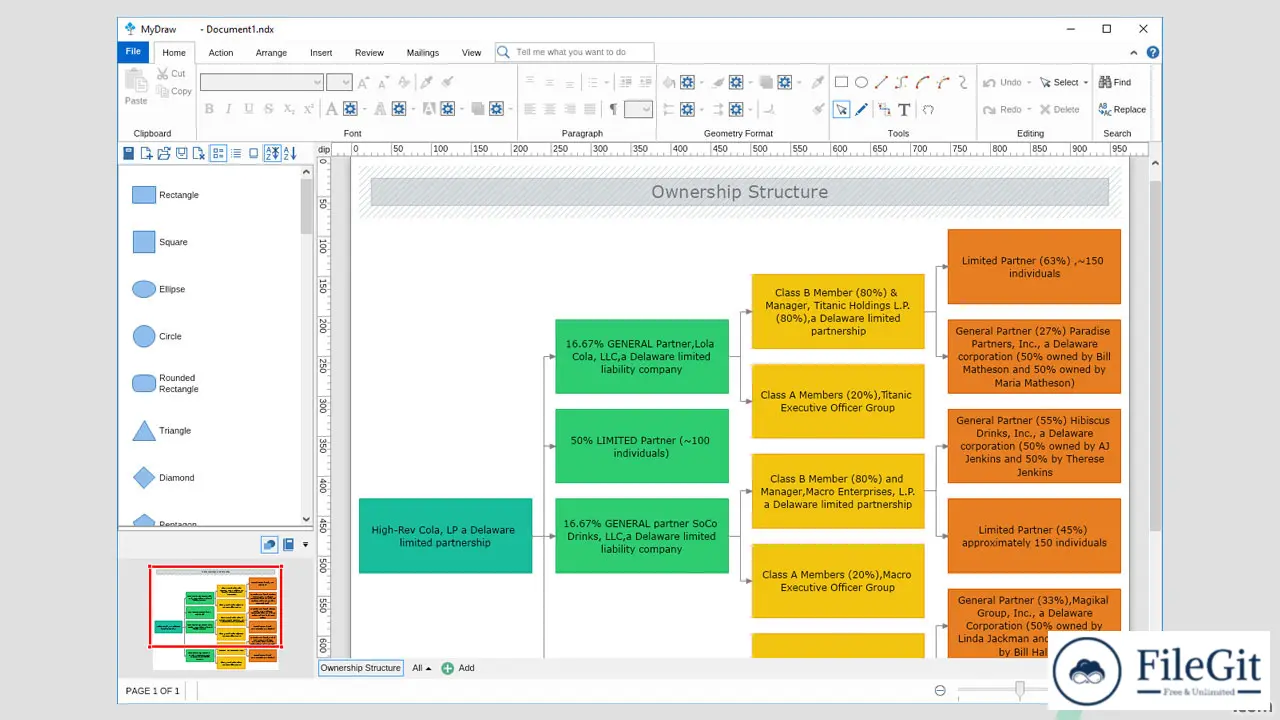The image size is (1280, 720).
Task: Toggle icons-and-labels library view
Action: [x=219, y=153]
